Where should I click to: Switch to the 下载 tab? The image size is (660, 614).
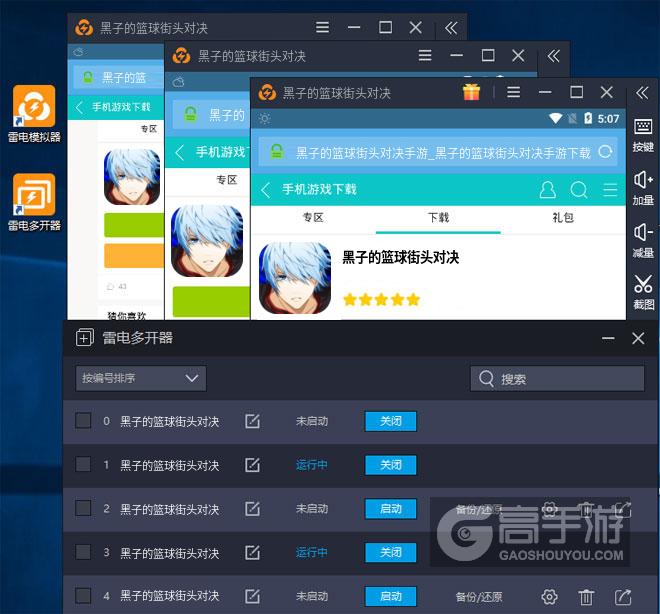point(438,218)
